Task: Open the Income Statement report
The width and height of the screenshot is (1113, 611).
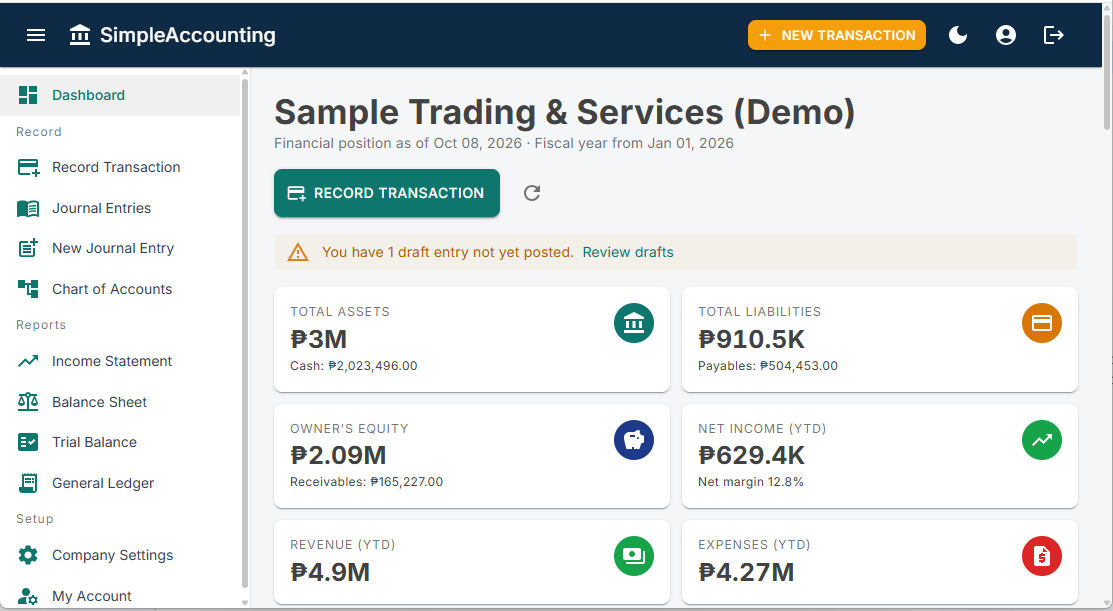Action: click(x=120, y=361)
